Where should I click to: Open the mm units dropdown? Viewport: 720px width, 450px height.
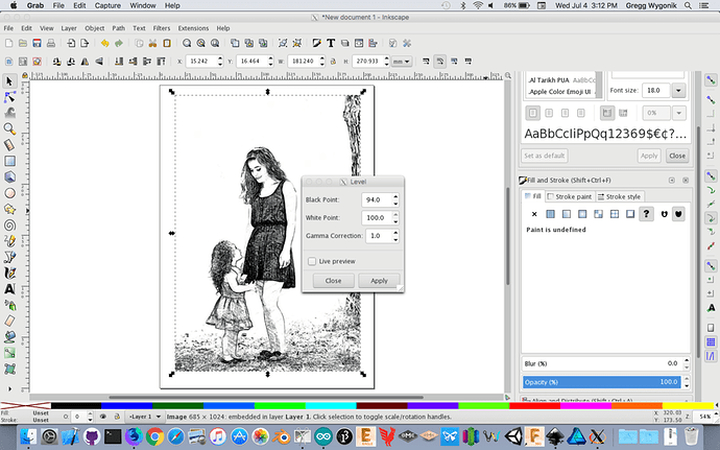[x=401, y=61]
